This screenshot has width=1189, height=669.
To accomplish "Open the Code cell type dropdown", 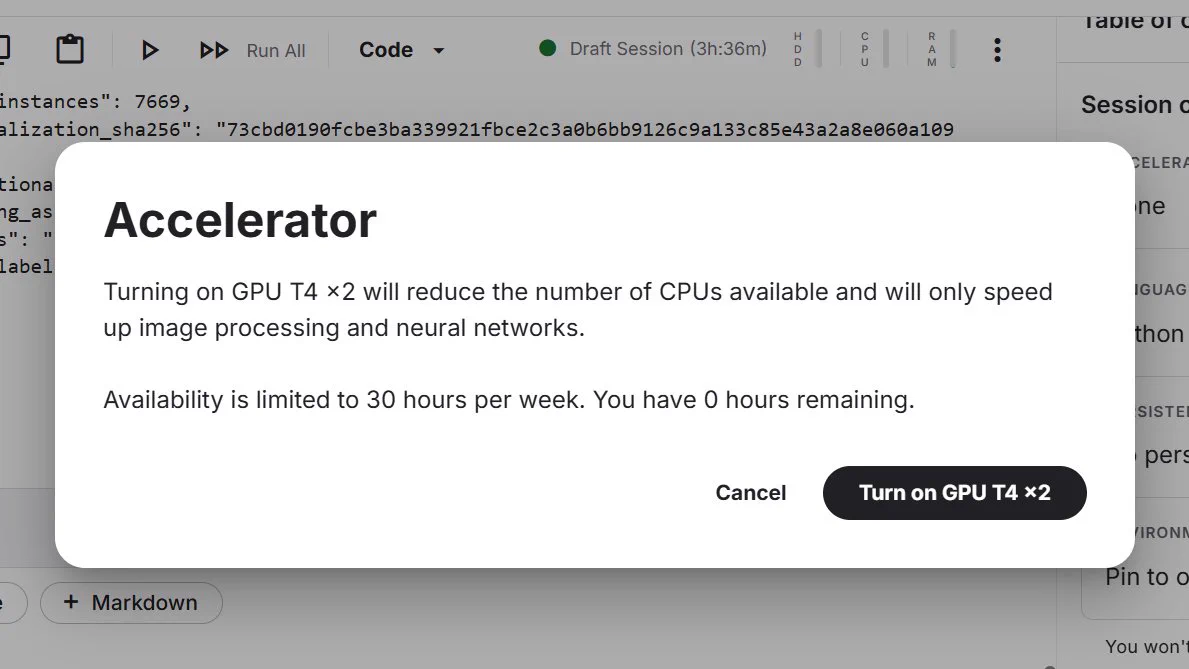I will [x=401, y=50].
